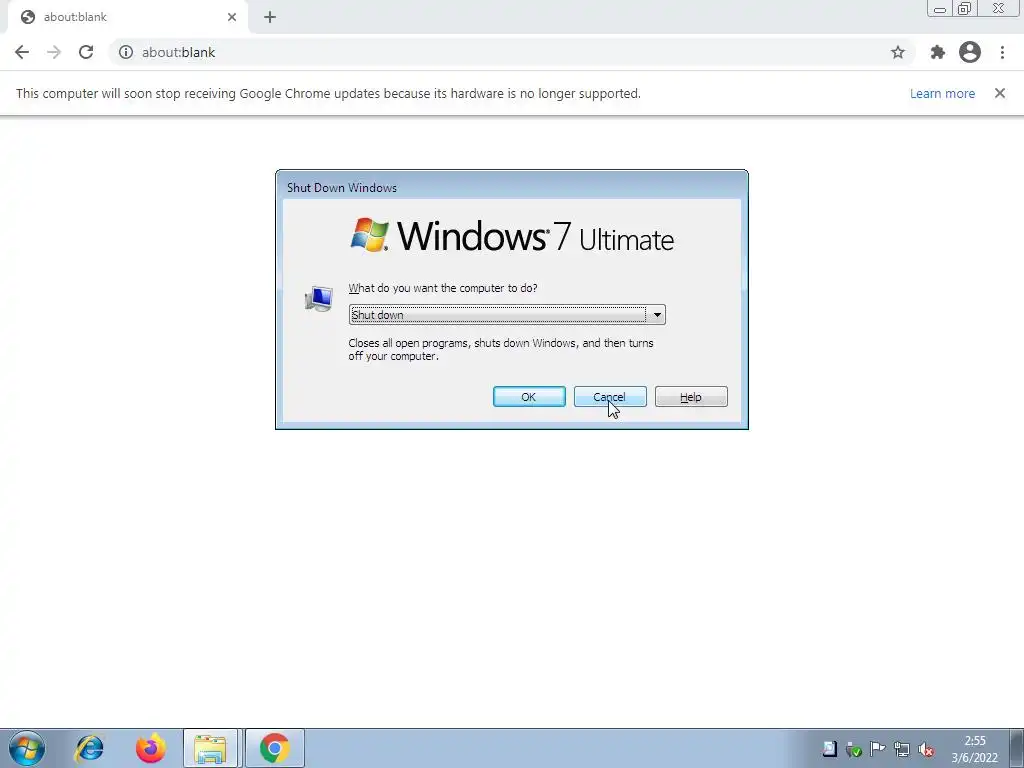Click the Action Center flag tray icon

click(878, 749)
